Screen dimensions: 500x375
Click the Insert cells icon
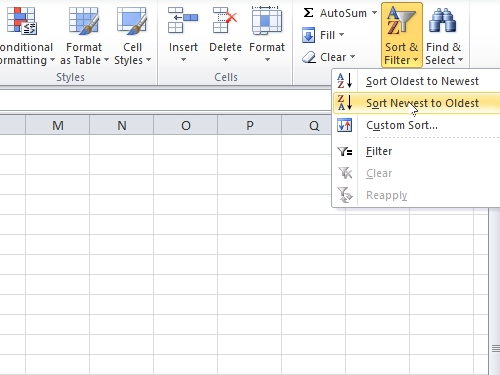(x=183, y=20)
